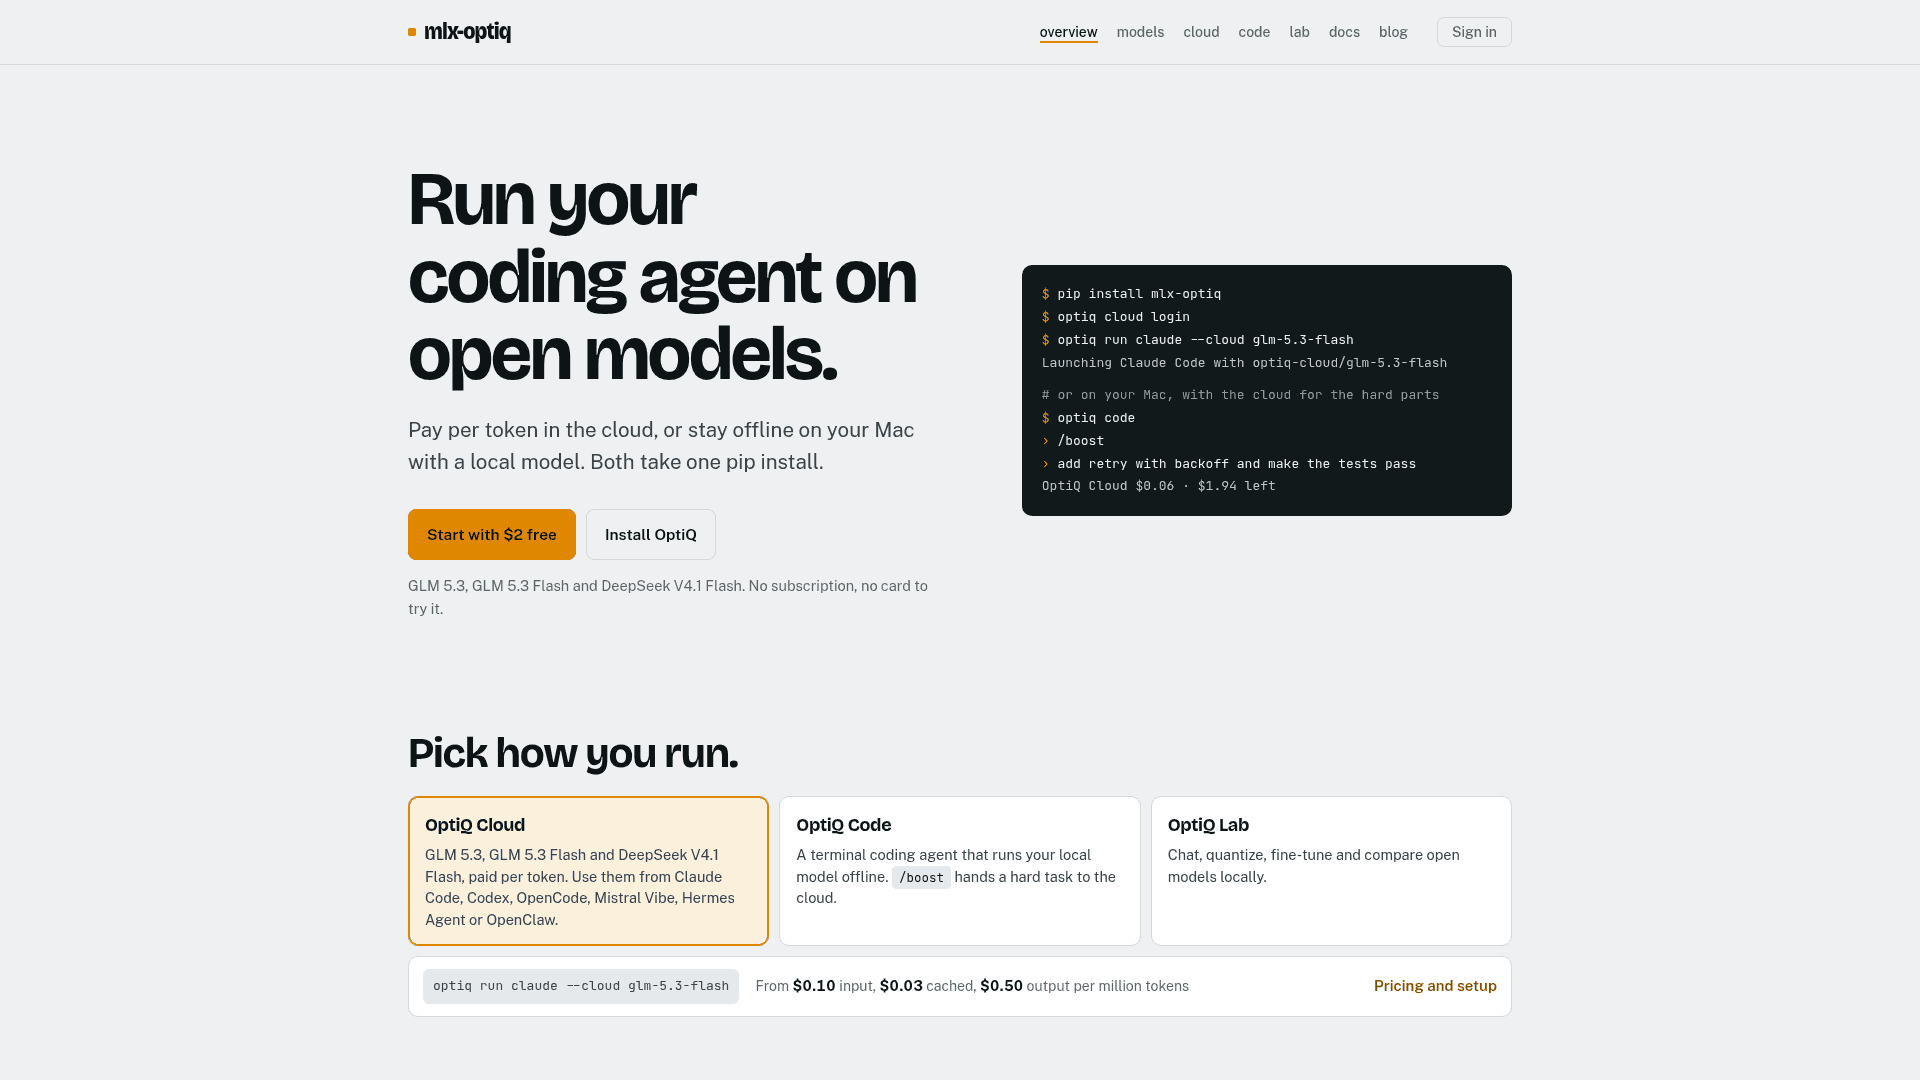Screen dimensions: 1920x1080
Task: Click the 'optiq code' terminal line
Action: coord(1088,418)
